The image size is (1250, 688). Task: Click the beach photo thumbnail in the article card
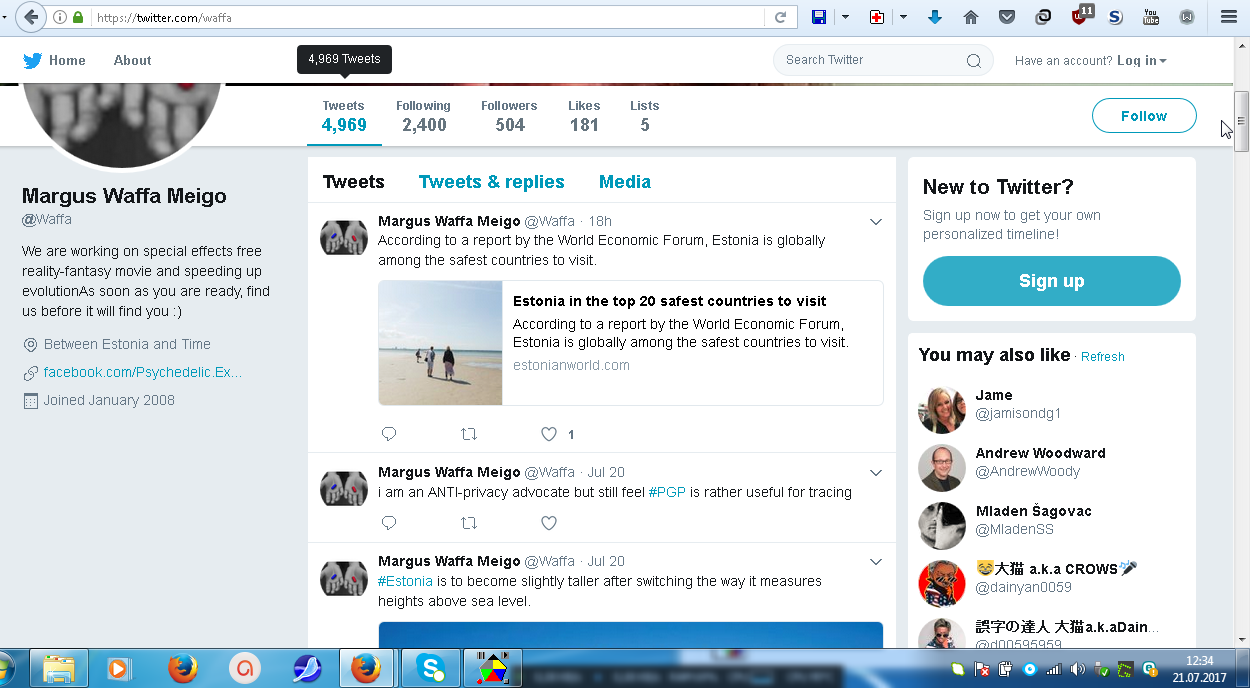[440, 343]
